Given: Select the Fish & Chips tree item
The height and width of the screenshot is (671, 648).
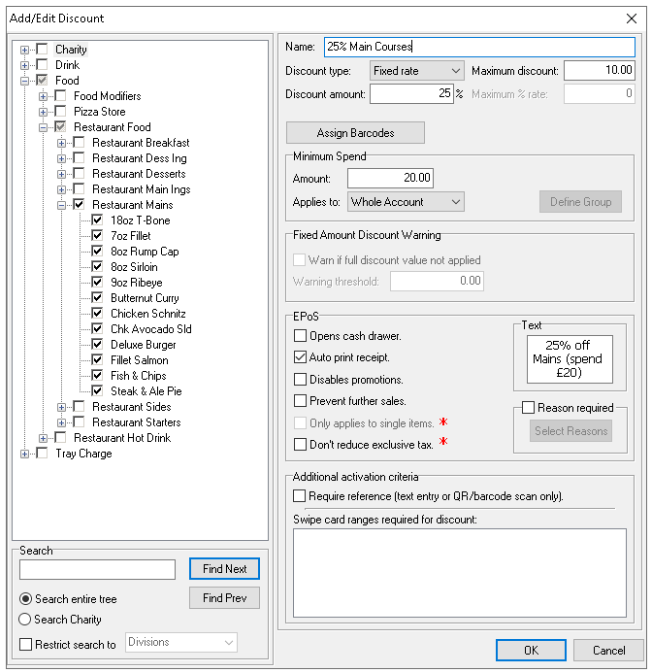Looking at the screenshot, I should (139, 376).
